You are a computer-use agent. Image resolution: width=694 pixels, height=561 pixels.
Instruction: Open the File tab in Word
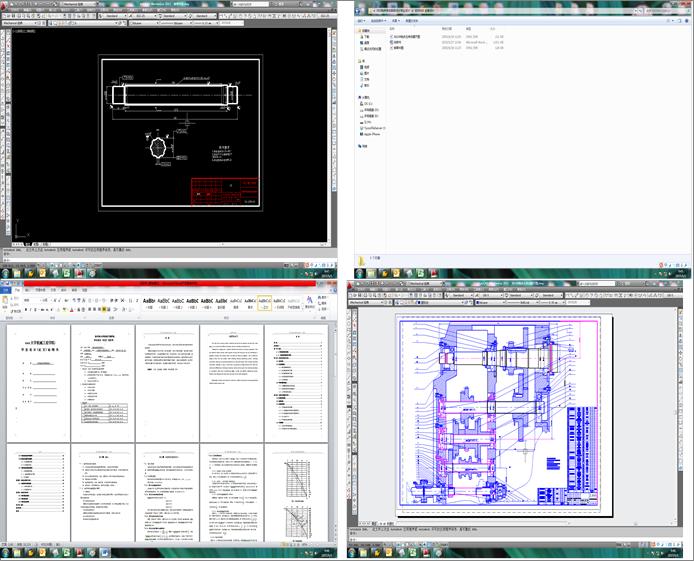[6, 290]
